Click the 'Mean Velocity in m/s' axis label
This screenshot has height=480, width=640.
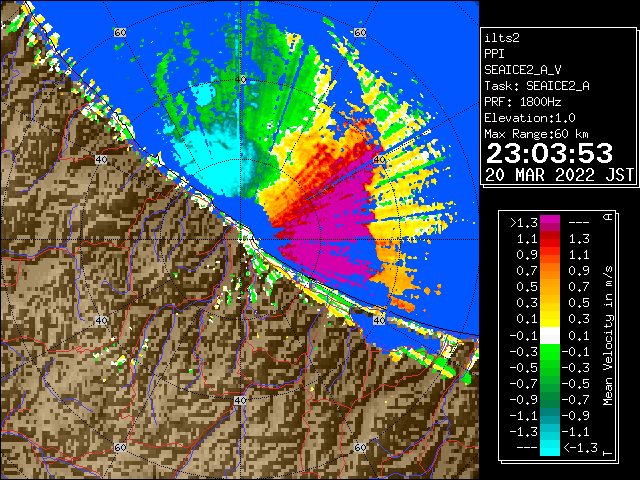click(608, 336)
